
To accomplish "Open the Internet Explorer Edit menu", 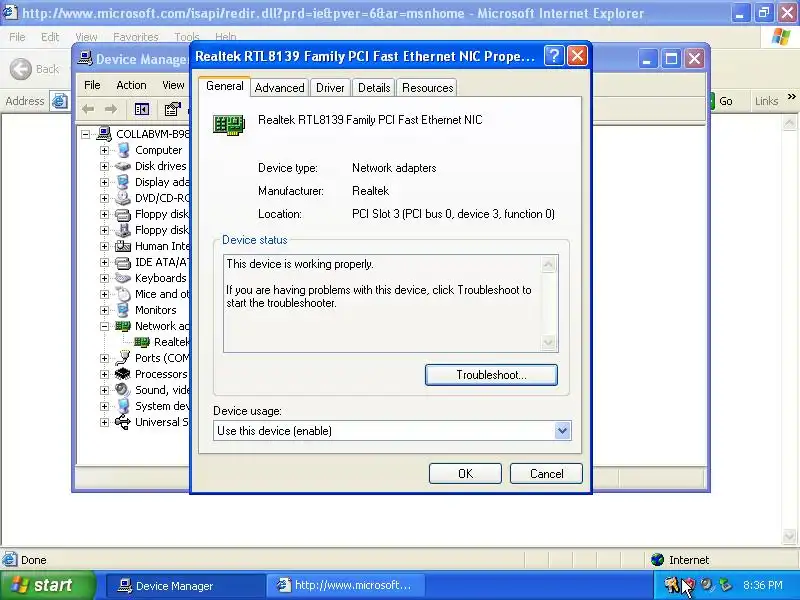I will [x=50, y=37].
